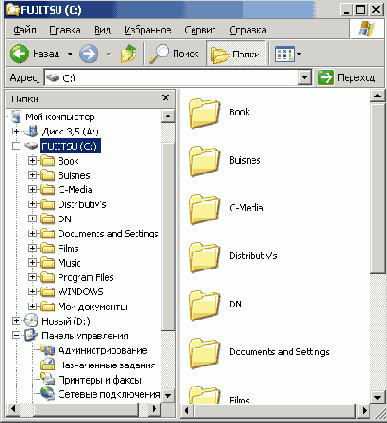Collapse the Панель управления tree node

coord(16,336)
